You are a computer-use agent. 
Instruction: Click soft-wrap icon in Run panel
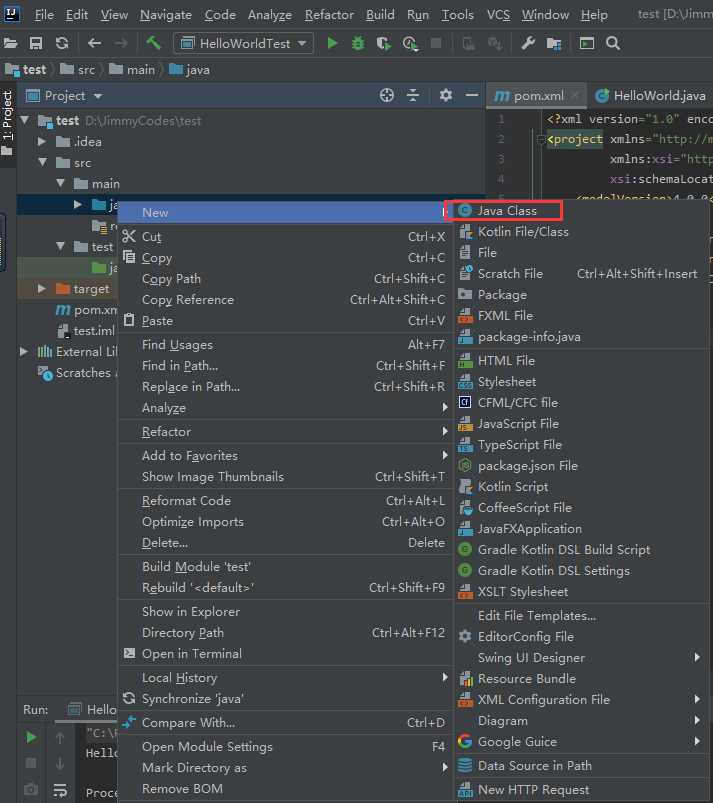point(60,790)
